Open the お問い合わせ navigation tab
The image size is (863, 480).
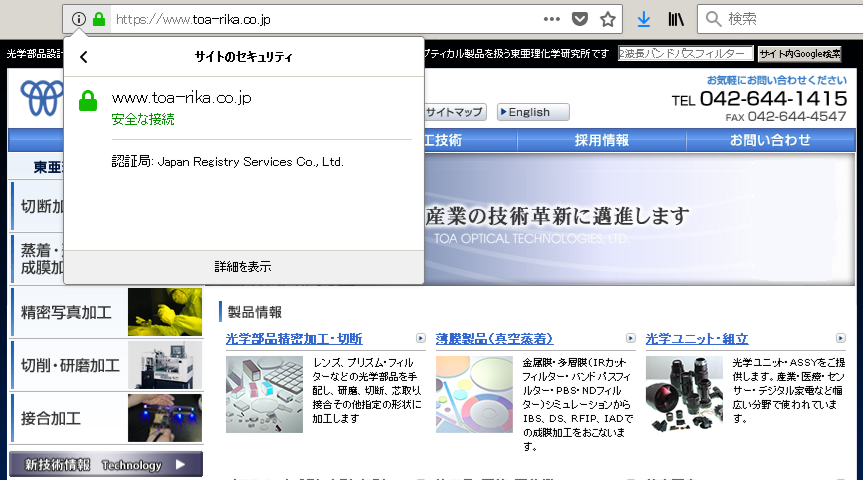(771, 140)
